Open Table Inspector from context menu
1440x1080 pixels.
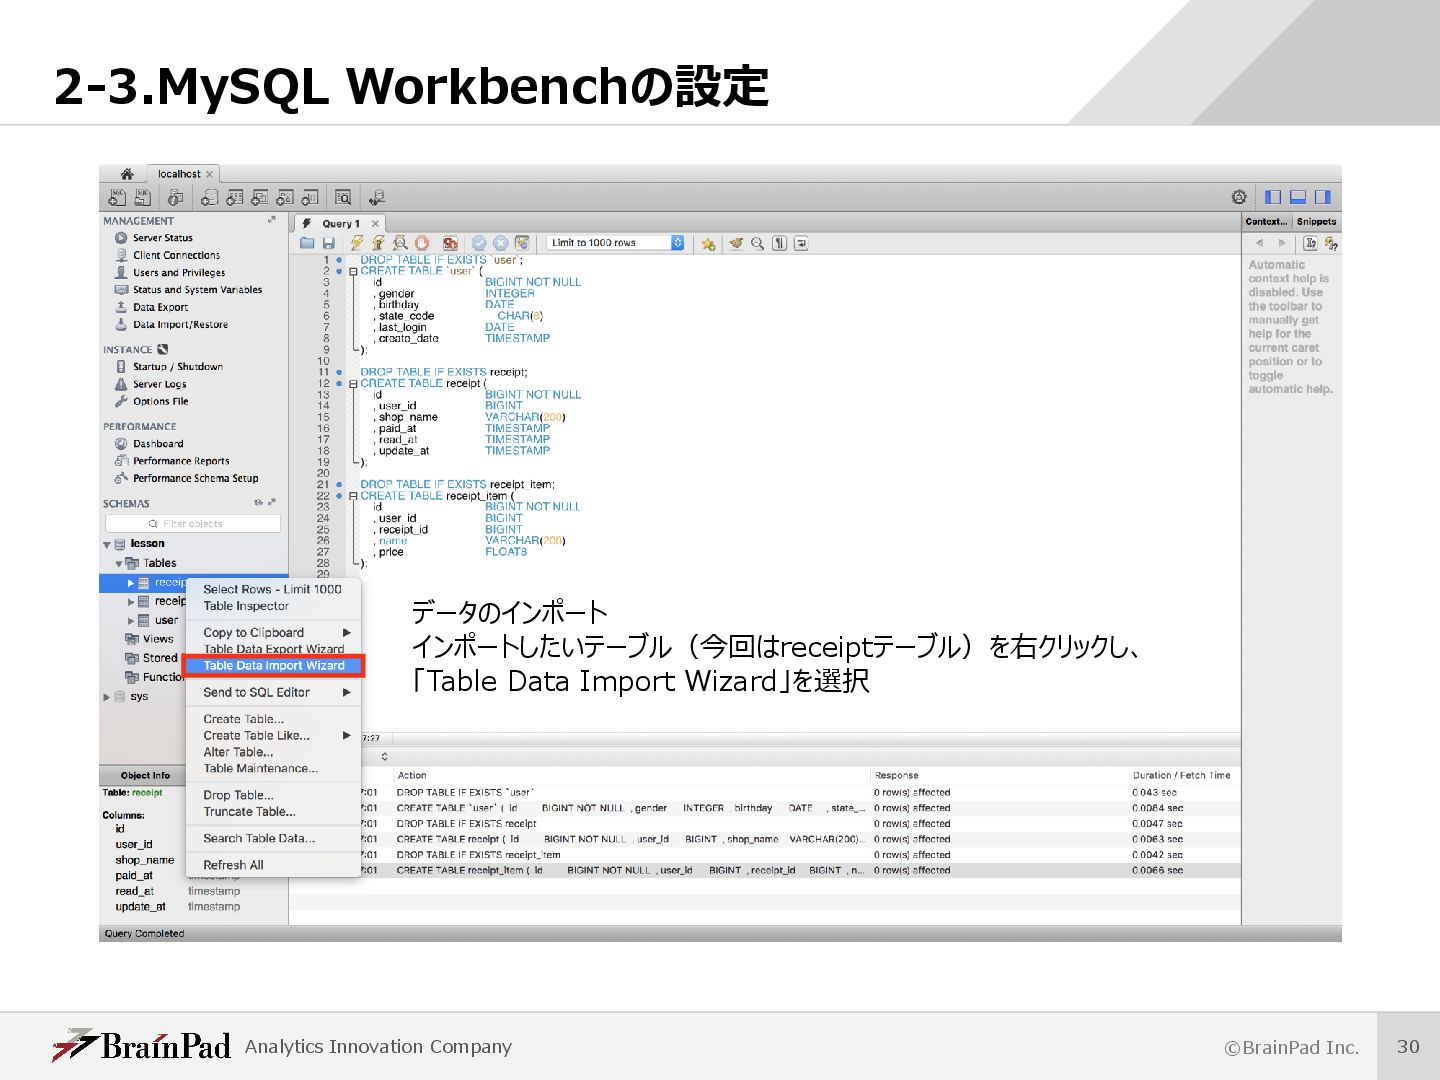pos(273,606)
